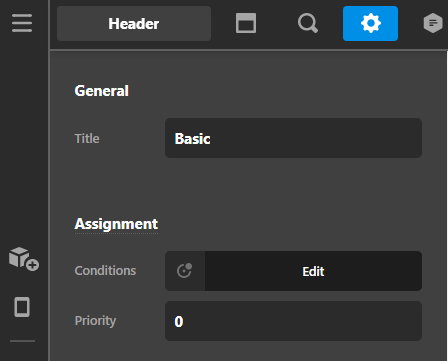
Task: Click the Header button
Action: 134,24
